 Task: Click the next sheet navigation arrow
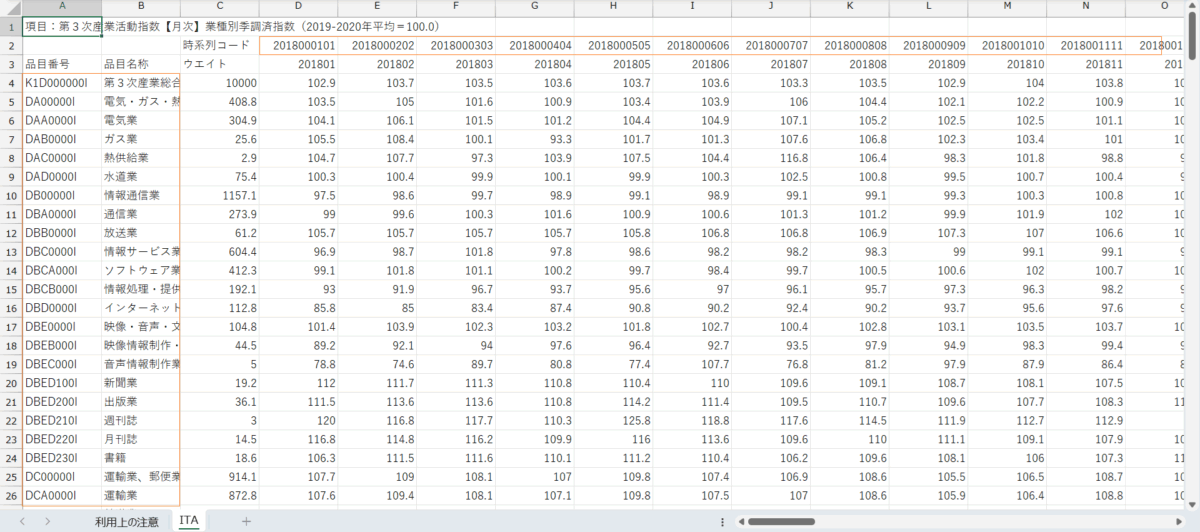[x=47, y=521]
